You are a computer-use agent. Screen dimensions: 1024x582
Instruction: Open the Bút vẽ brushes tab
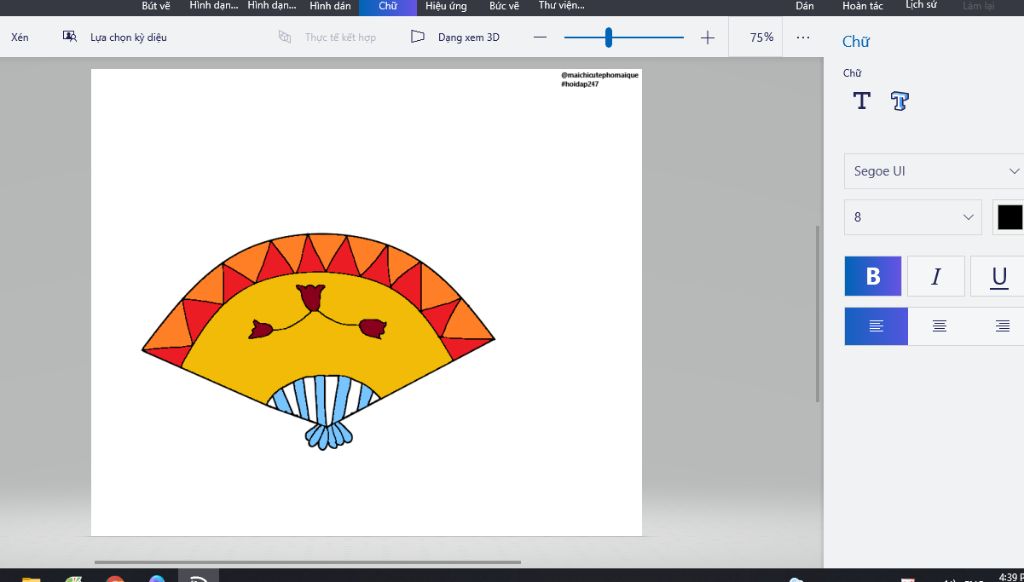[x=155, y=6]
